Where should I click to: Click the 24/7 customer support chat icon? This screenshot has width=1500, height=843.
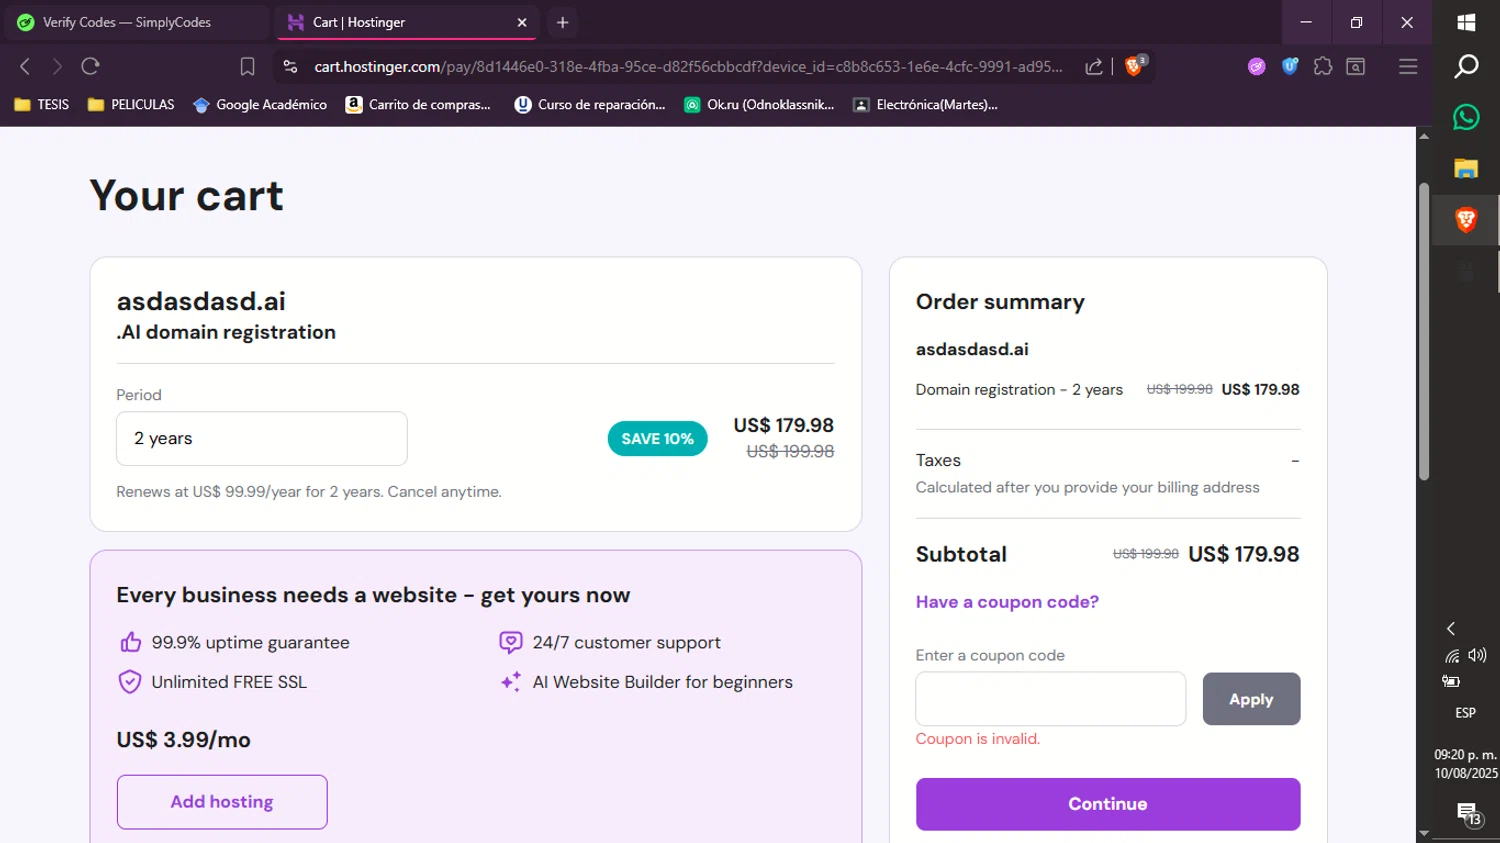point(511,642)
